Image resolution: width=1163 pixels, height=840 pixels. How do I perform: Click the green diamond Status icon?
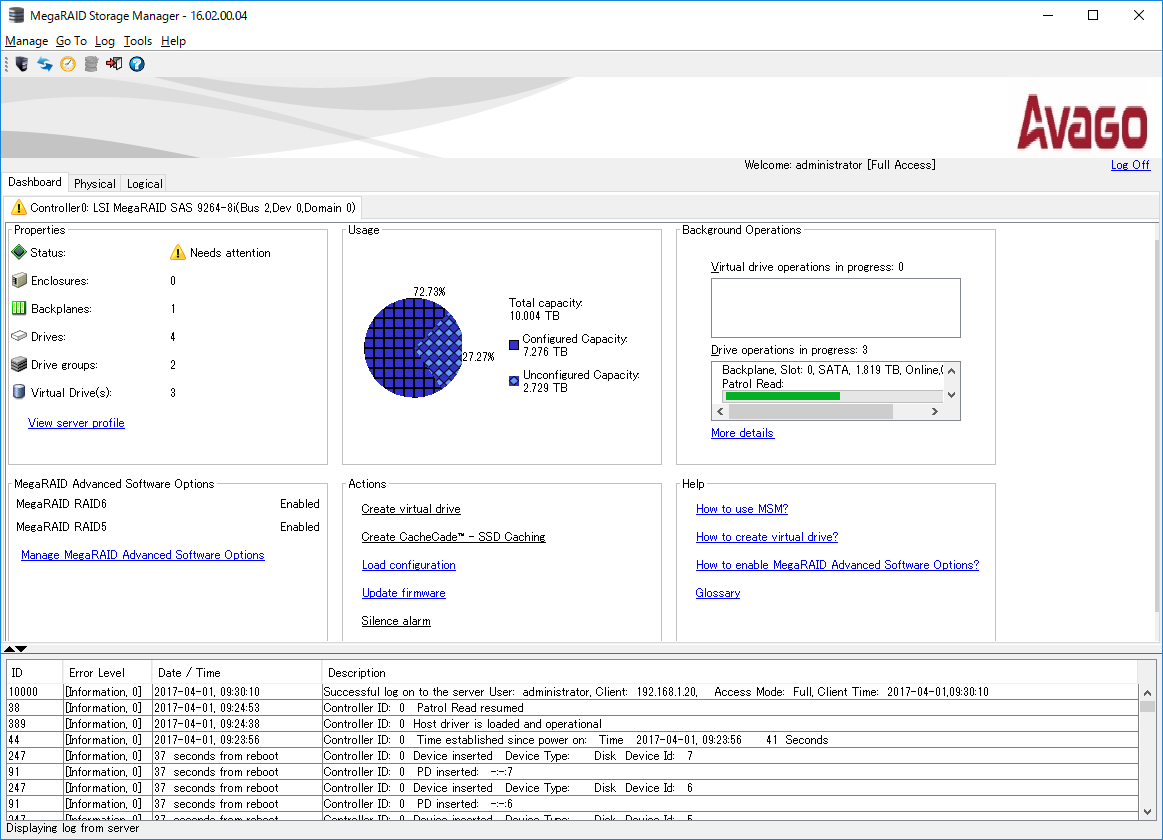19,252
